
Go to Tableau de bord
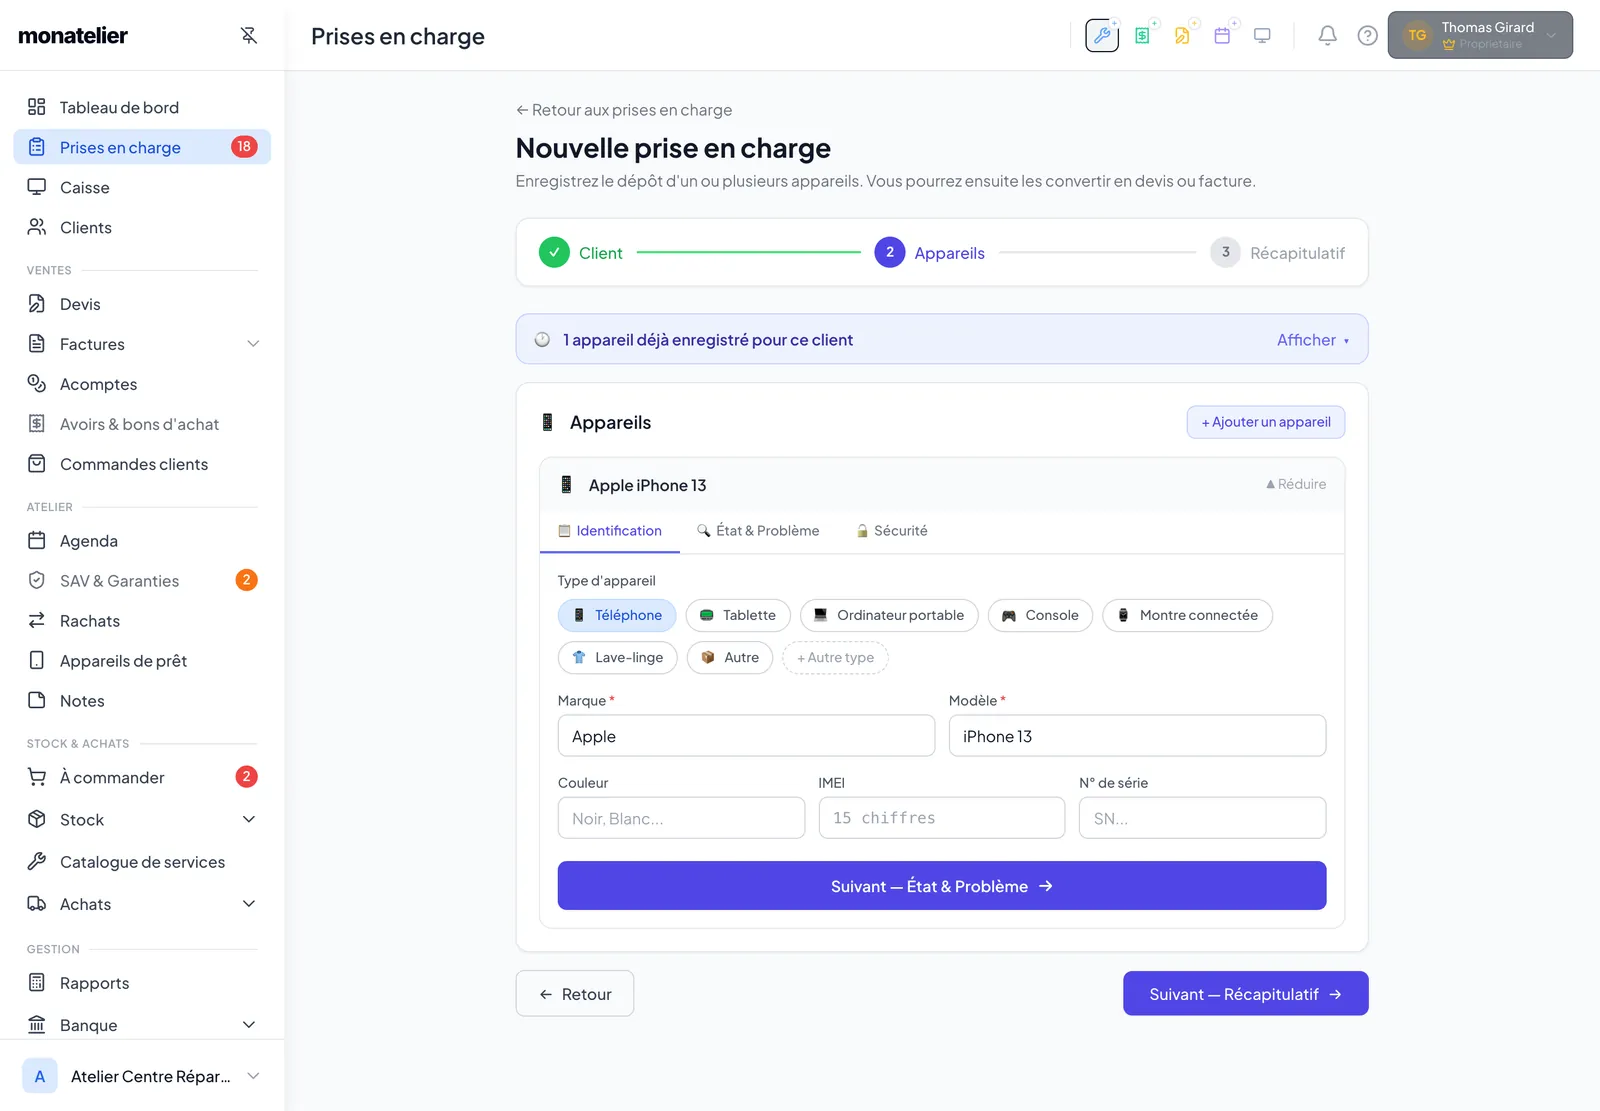[142, 107]
